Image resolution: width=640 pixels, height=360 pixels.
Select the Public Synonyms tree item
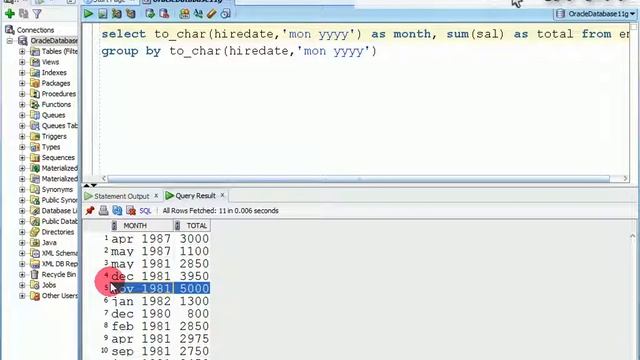[60, 200]
